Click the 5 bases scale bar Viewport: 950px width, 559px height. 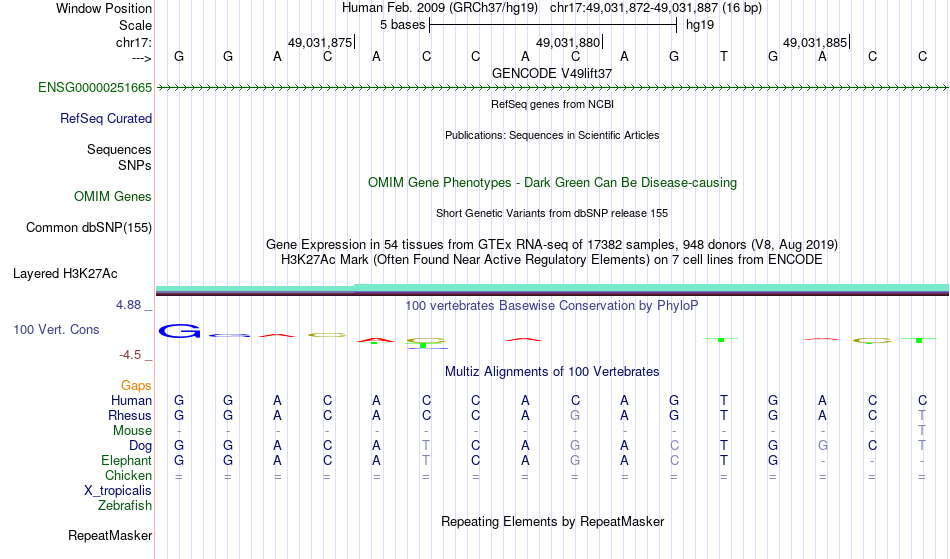click(553, 25)
